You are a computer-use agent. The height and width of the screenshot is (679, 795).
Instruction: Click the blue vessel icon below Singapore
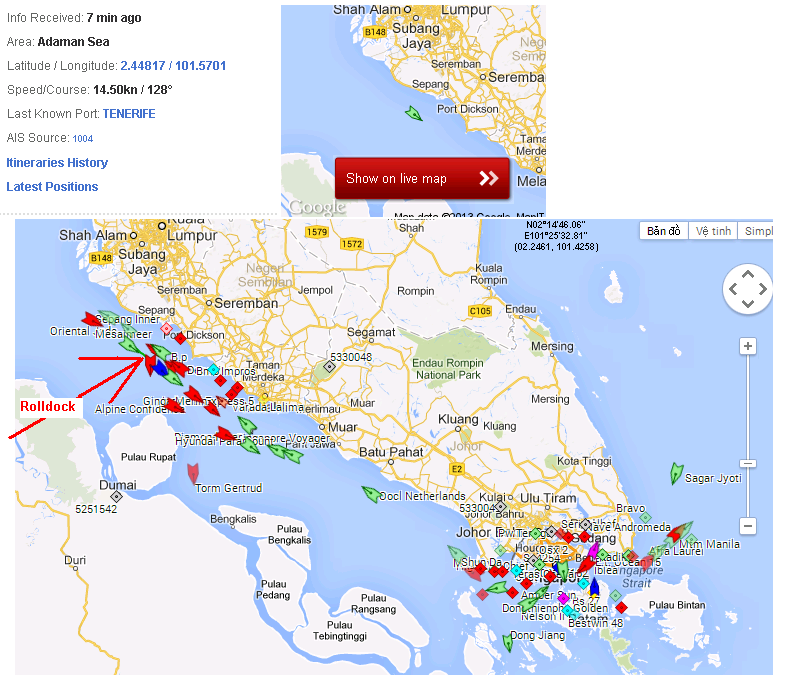coord(594,587)
